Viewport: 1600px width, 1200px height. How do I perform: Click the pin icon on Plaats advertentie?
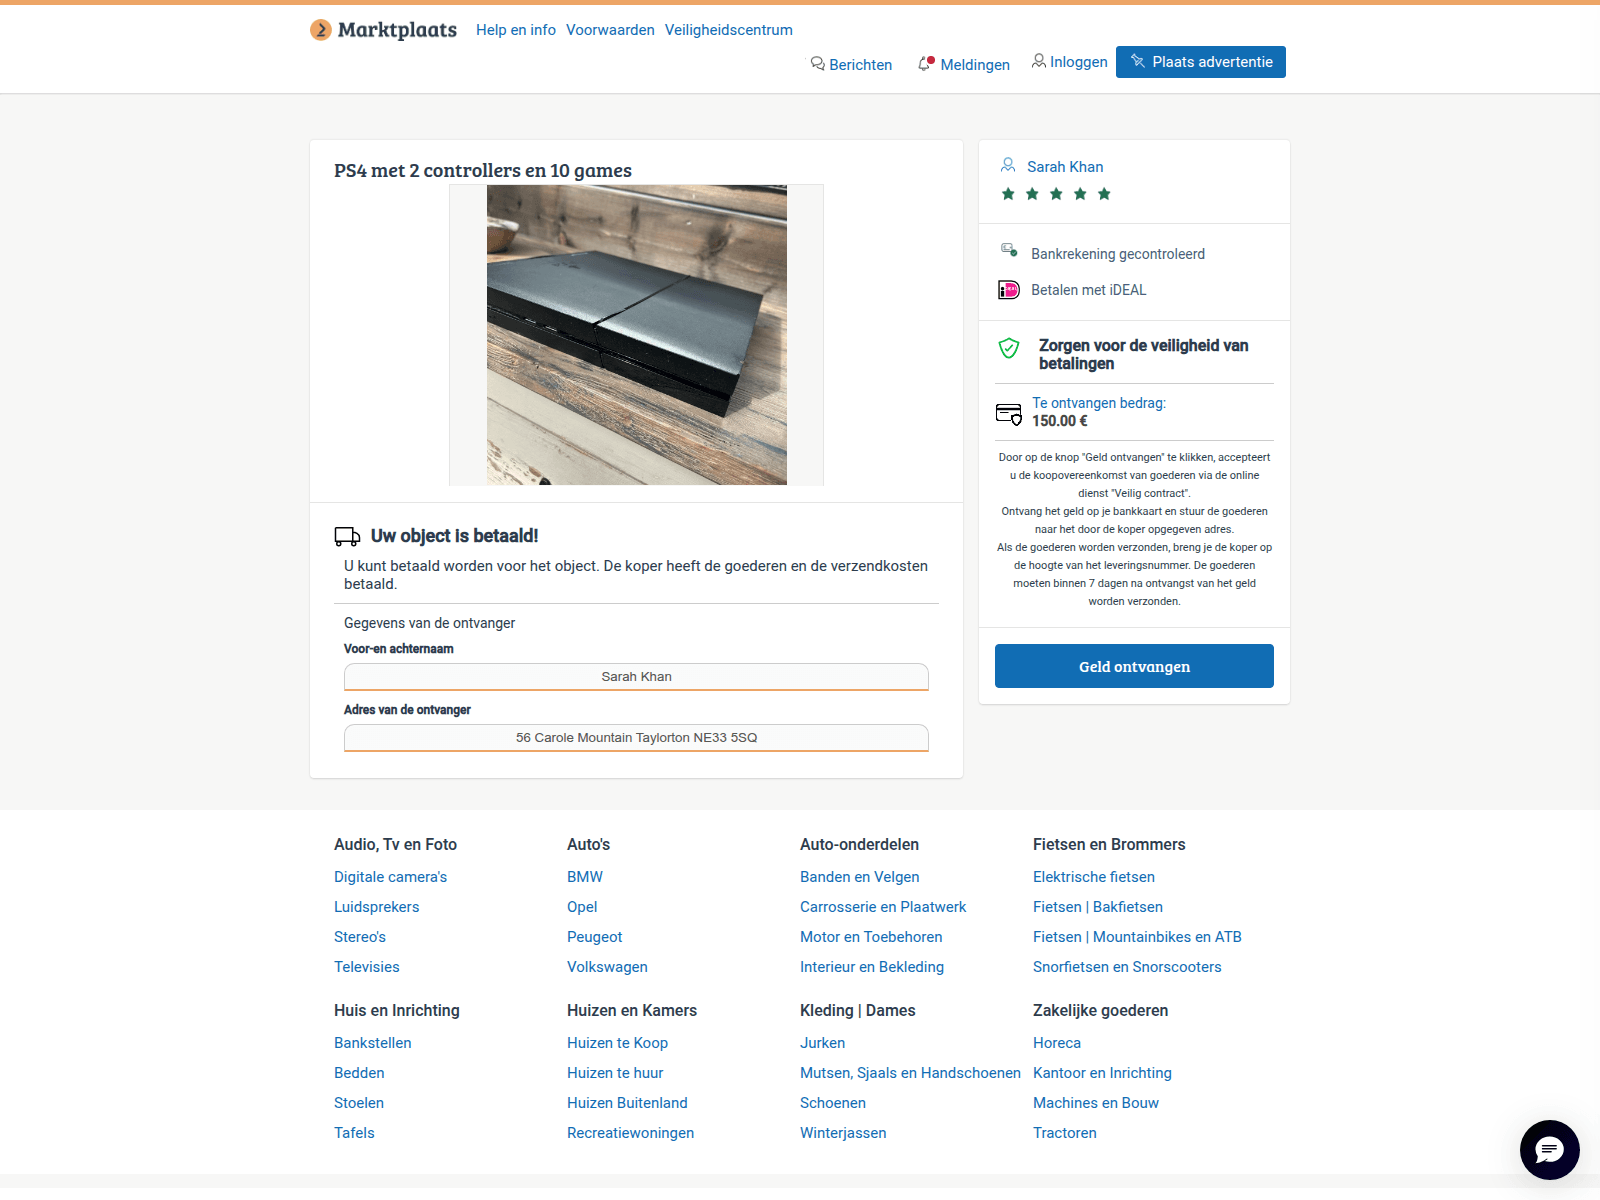tap(1138, 61)
